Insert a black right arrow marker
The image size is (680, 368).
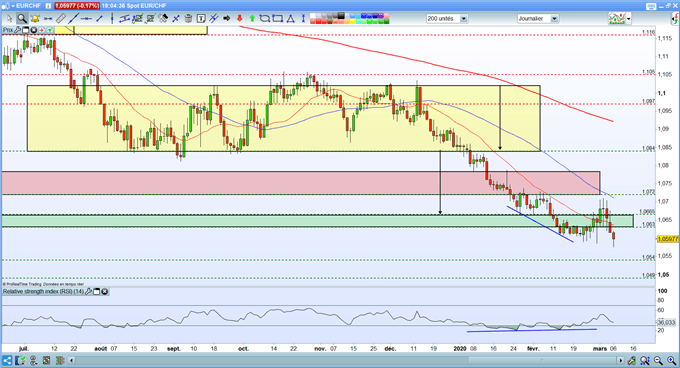226,19
